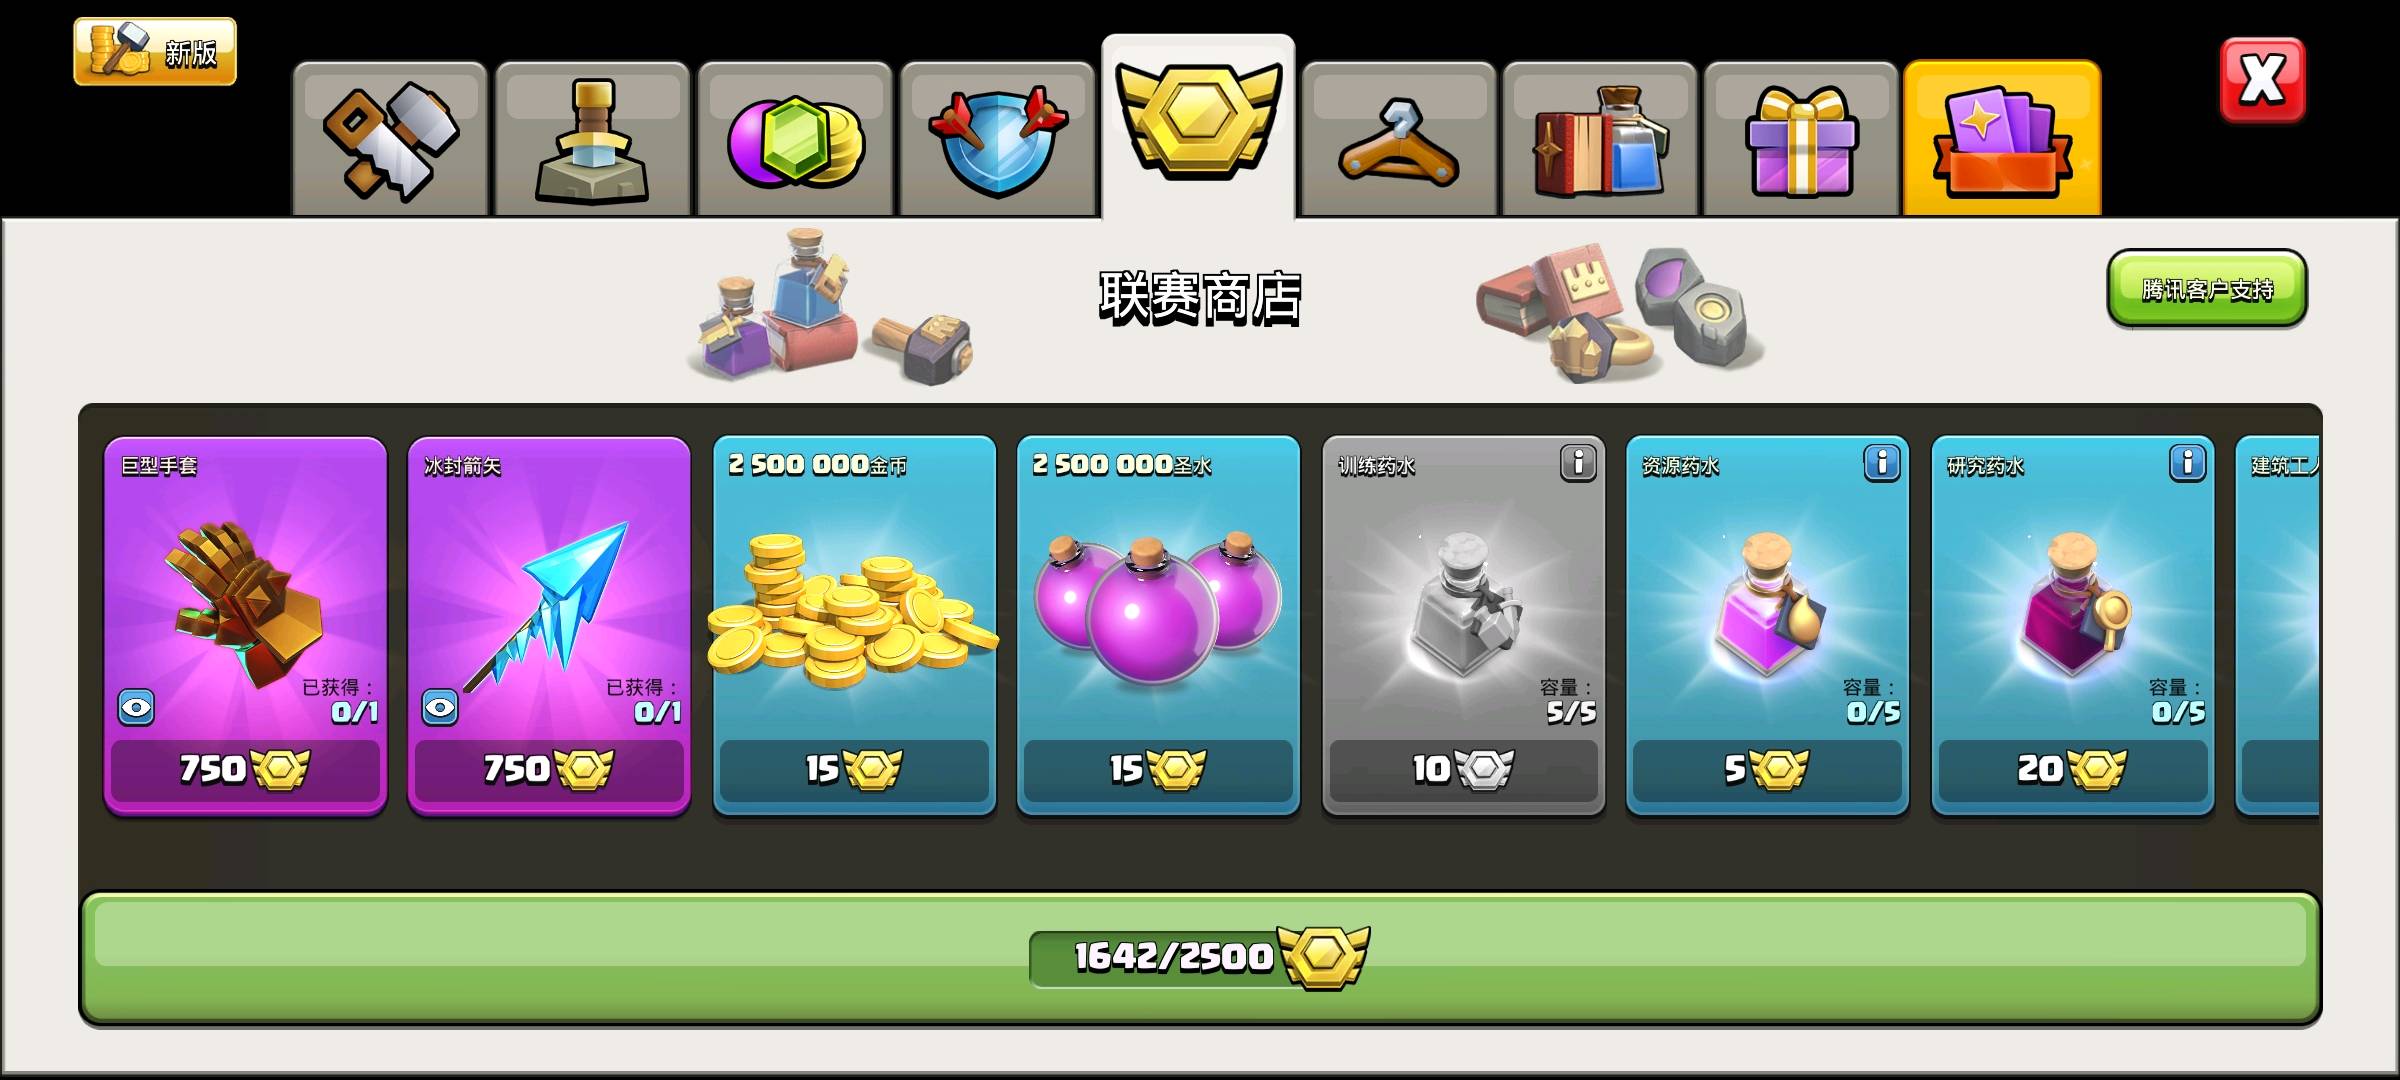Open the purple cards offers tab
This screenshot has width=2400, height=1080.
tap(2002, 139)
